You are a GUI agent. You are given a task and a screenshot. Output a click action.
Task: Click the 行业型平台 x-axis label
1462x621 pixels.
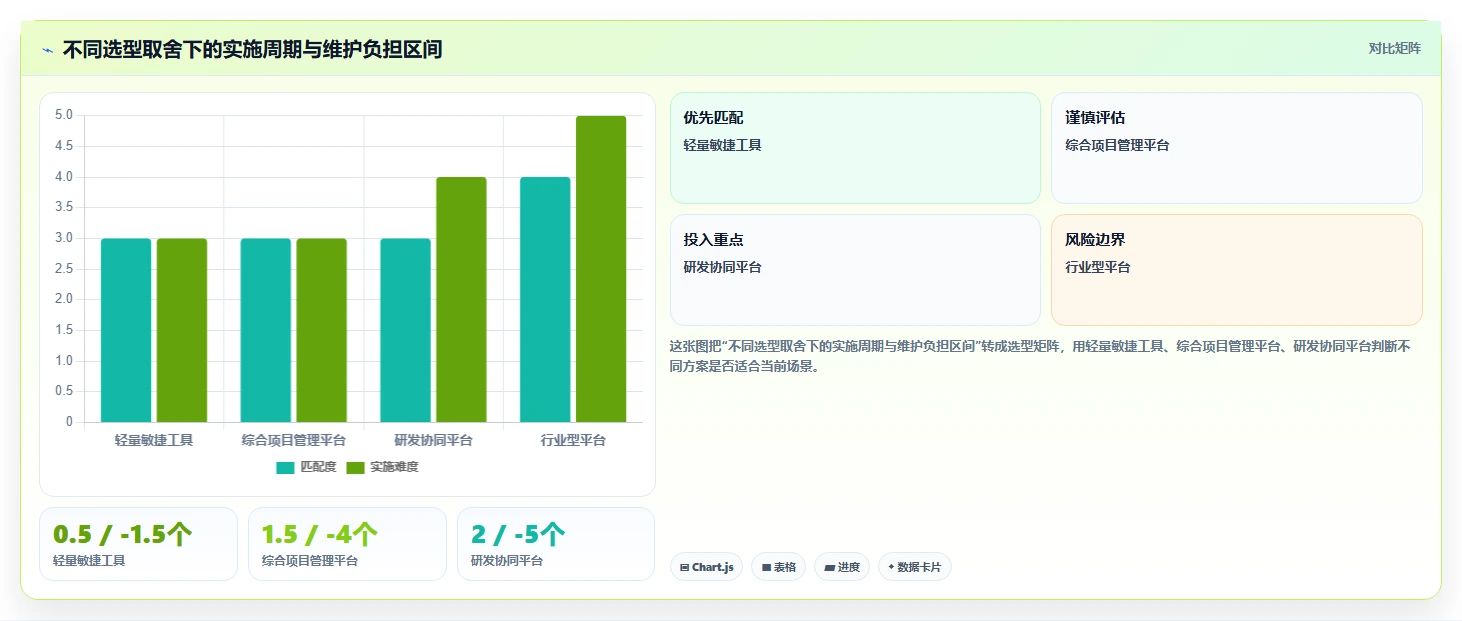(x=573, y=440)
